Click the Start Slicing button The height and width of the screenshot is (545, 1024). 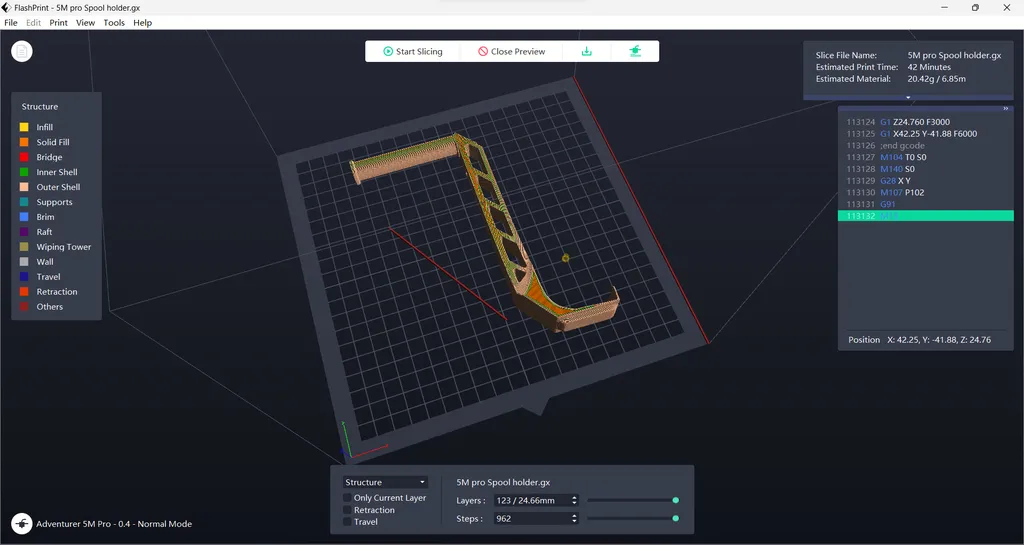click(412, 51)
